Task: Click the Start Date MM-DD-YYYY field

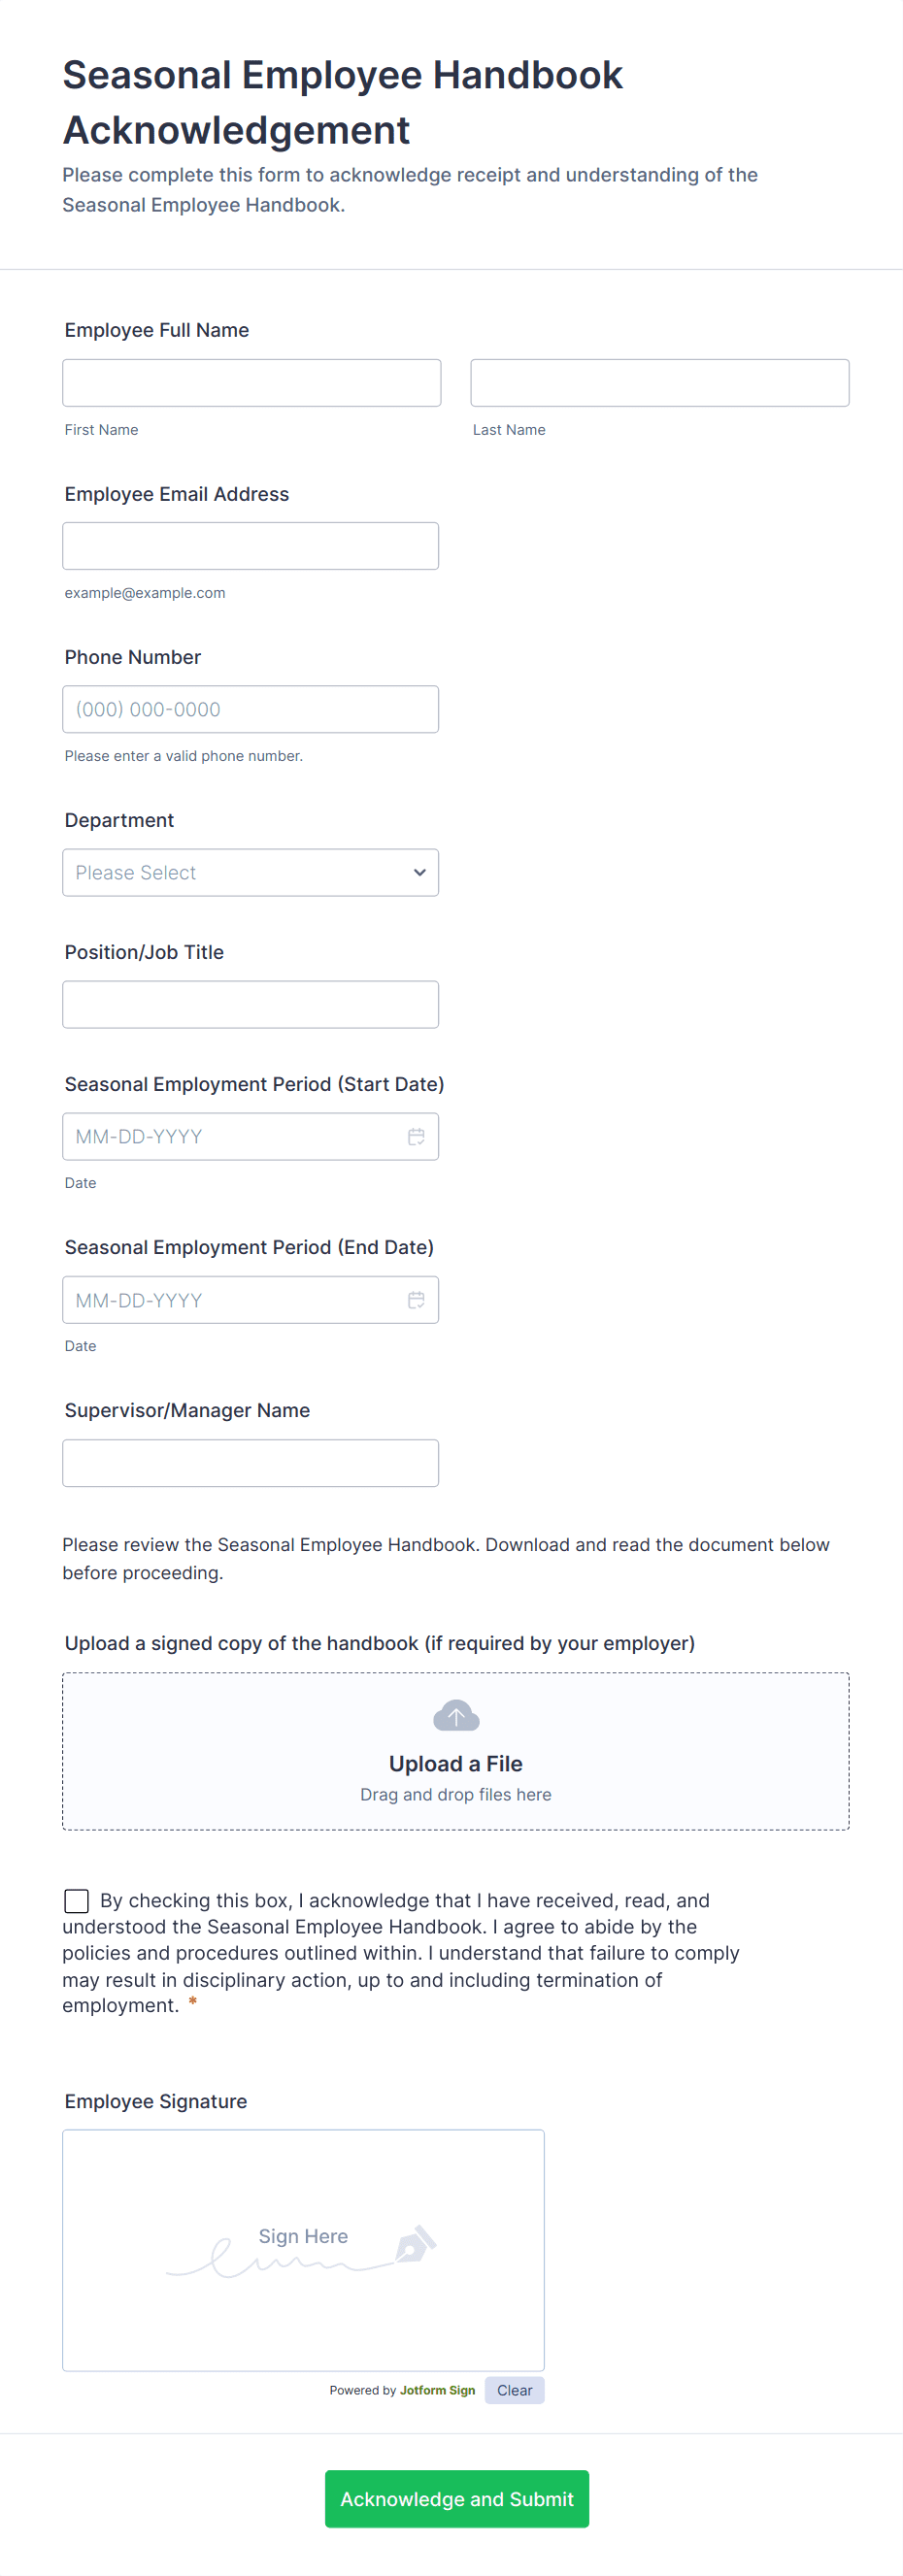Action: (x=230, y=1136)
